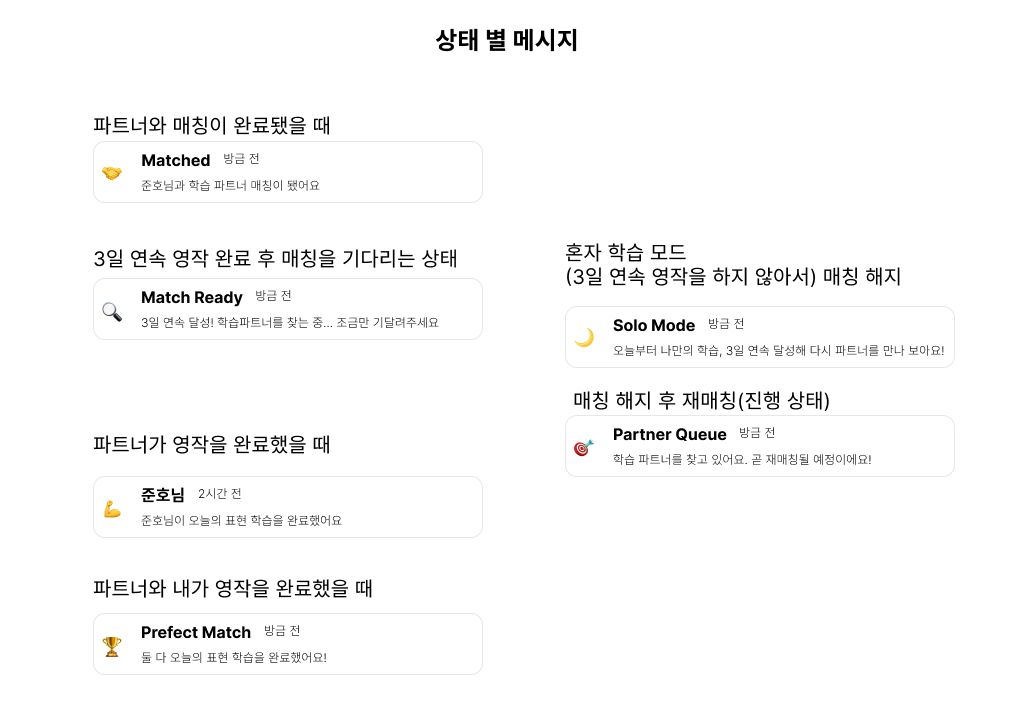Click the '상태 별 메시지' page heading
The image size is (1014, 722).
(x=507, y=41)
